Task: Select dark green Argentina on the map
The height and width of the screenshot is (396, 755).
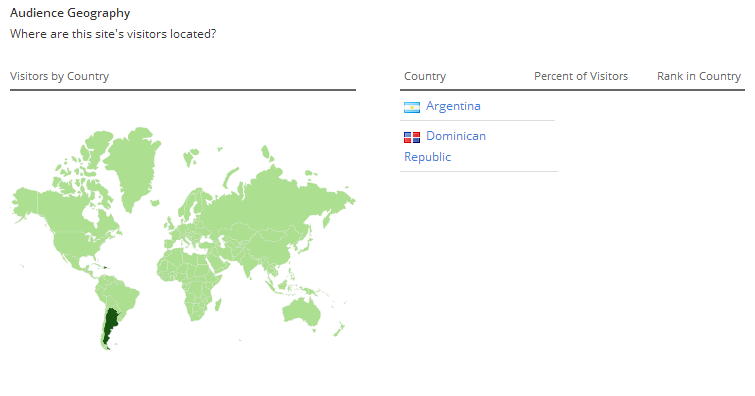Action: click(x=110, y=323)
